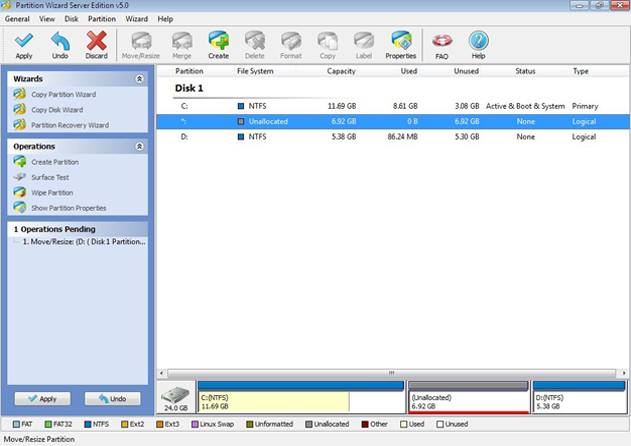Click the Undo toolbar icon

(60, 44)
